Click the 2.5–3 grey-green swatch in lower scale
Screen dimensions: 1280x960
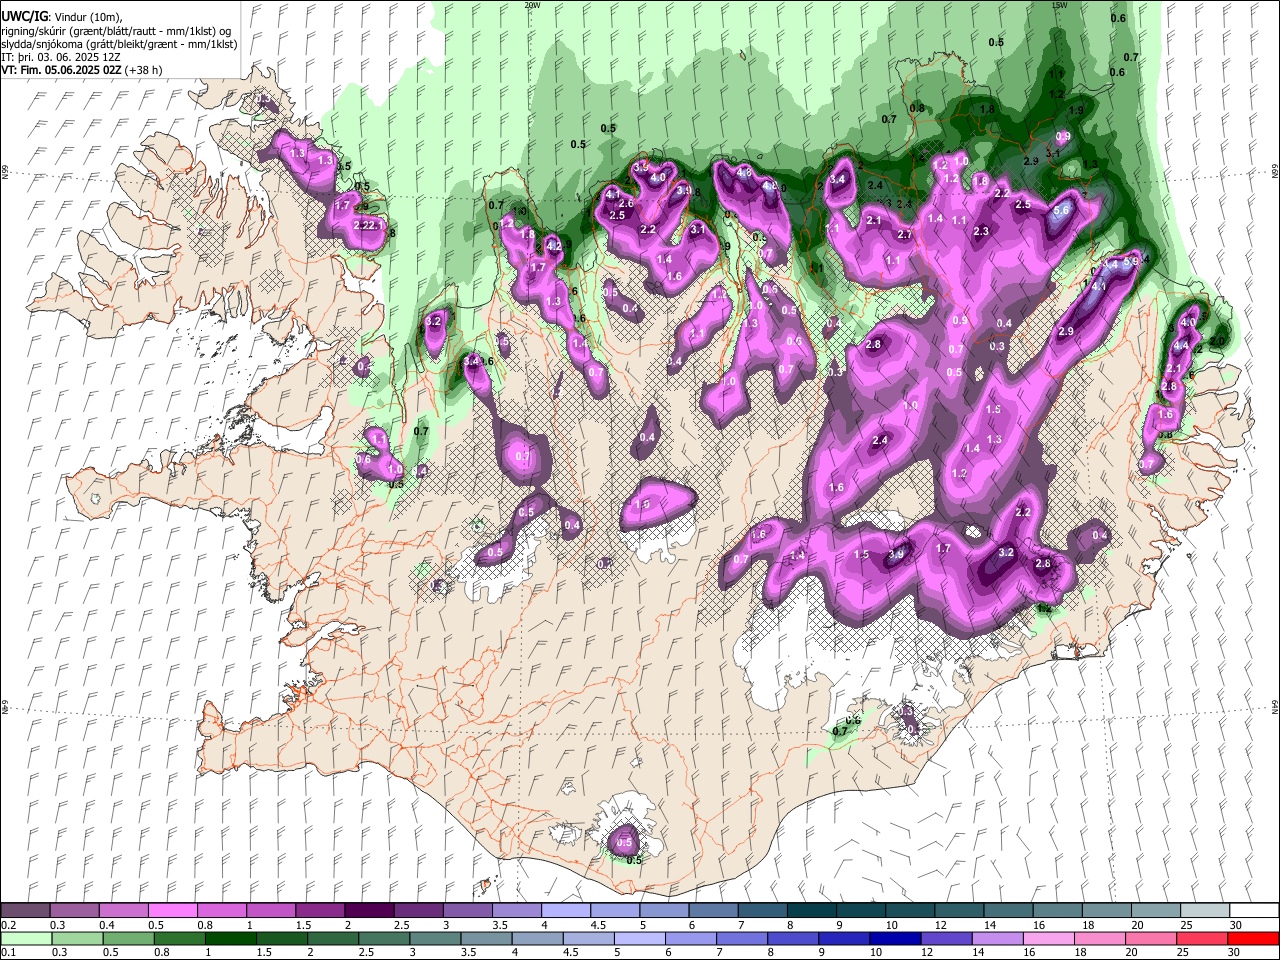point(384,938)
